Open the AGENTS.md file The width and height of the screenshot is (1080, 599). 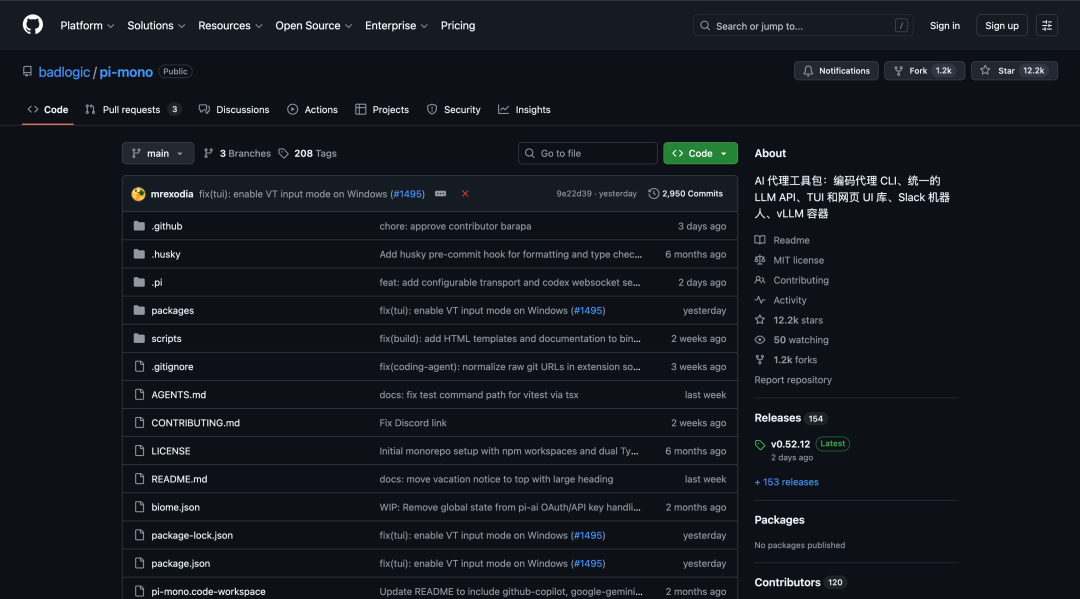[x=178, y=395]
